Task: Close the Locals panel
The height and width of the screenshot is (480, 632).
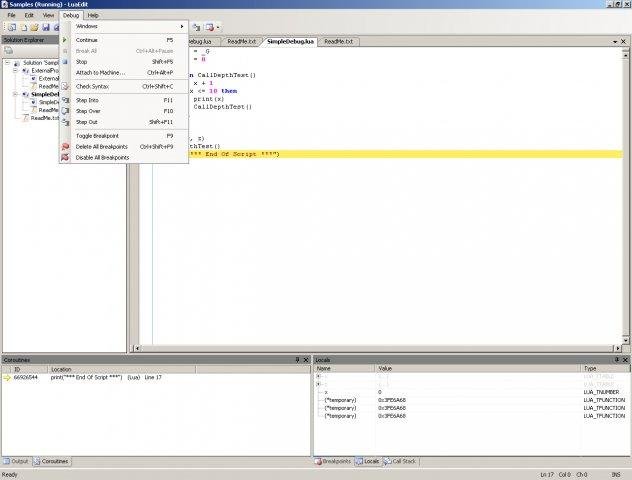Action: (625, 359)
